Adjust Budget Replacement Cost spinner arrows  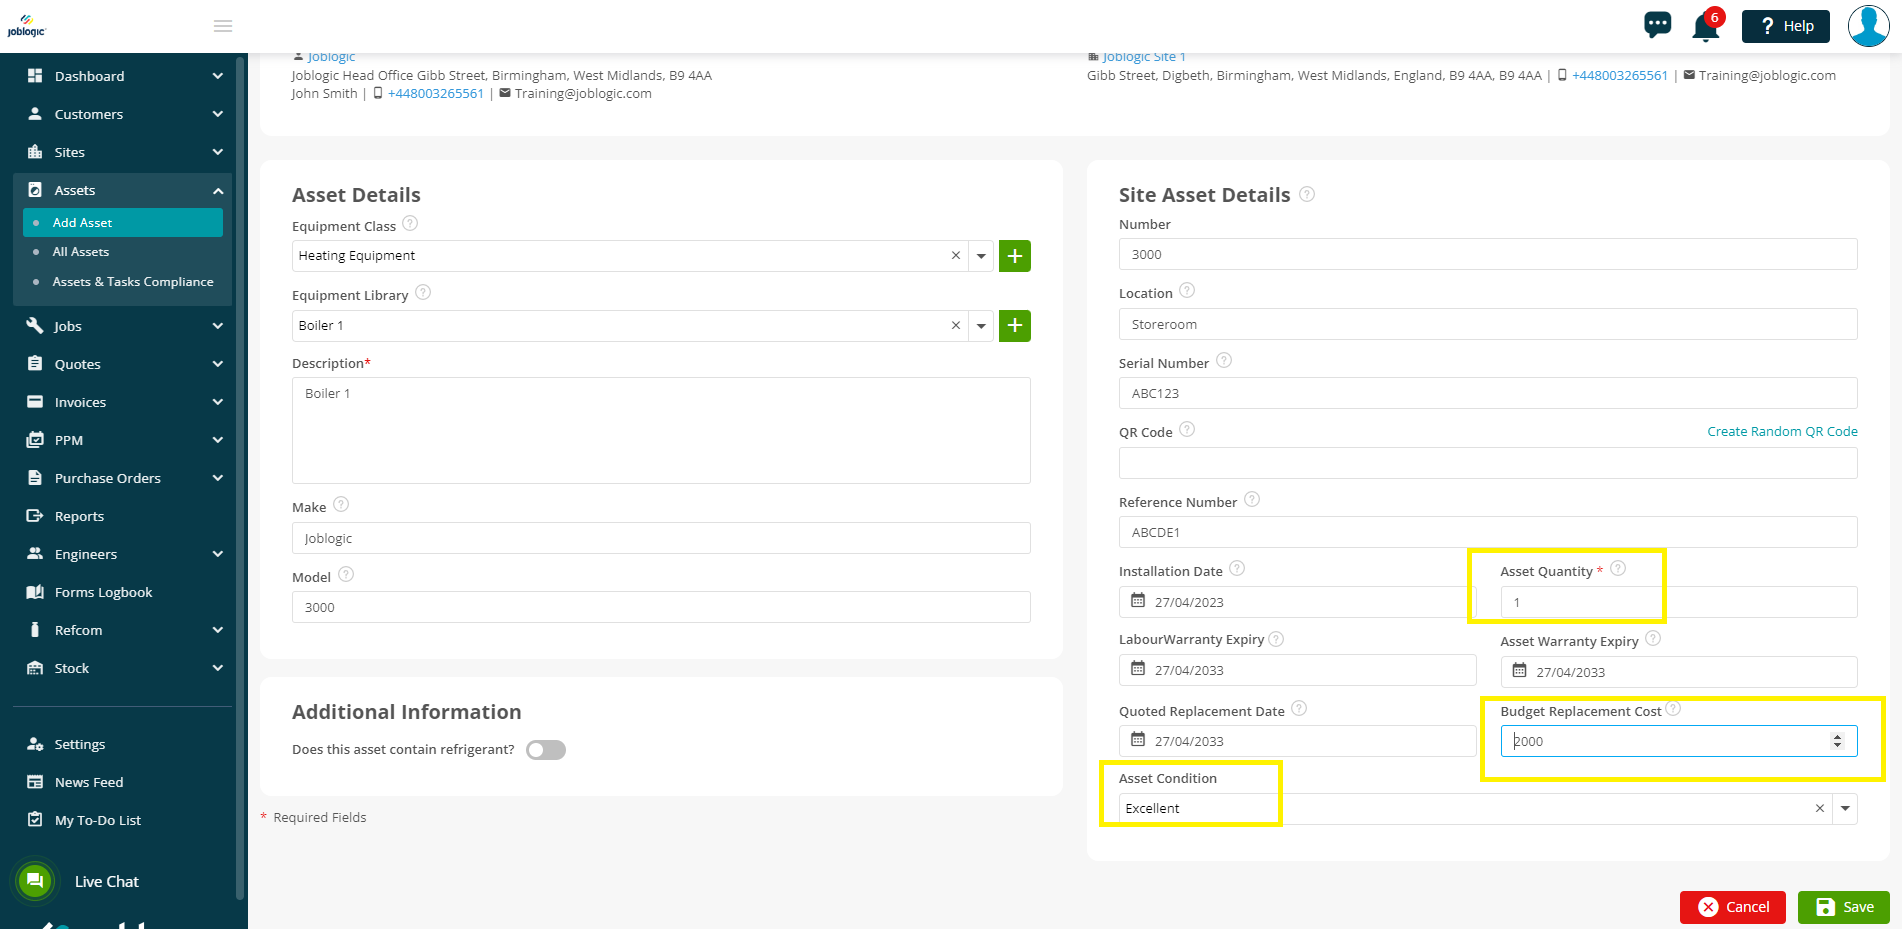coord(1837,741)
